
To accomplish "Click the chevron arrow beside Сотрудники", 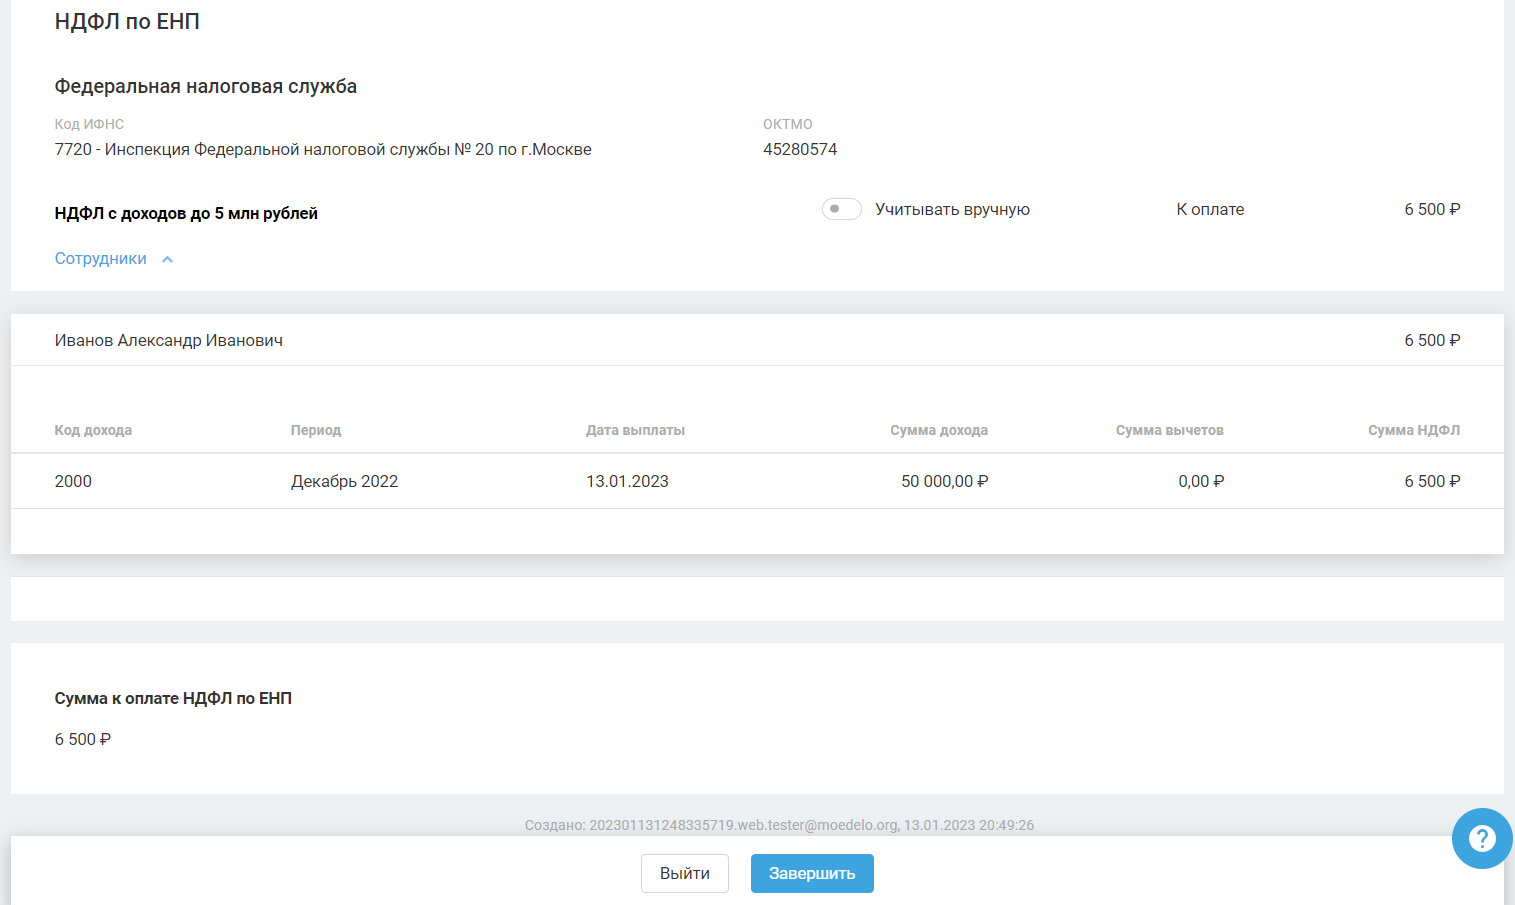I will 168,260.
